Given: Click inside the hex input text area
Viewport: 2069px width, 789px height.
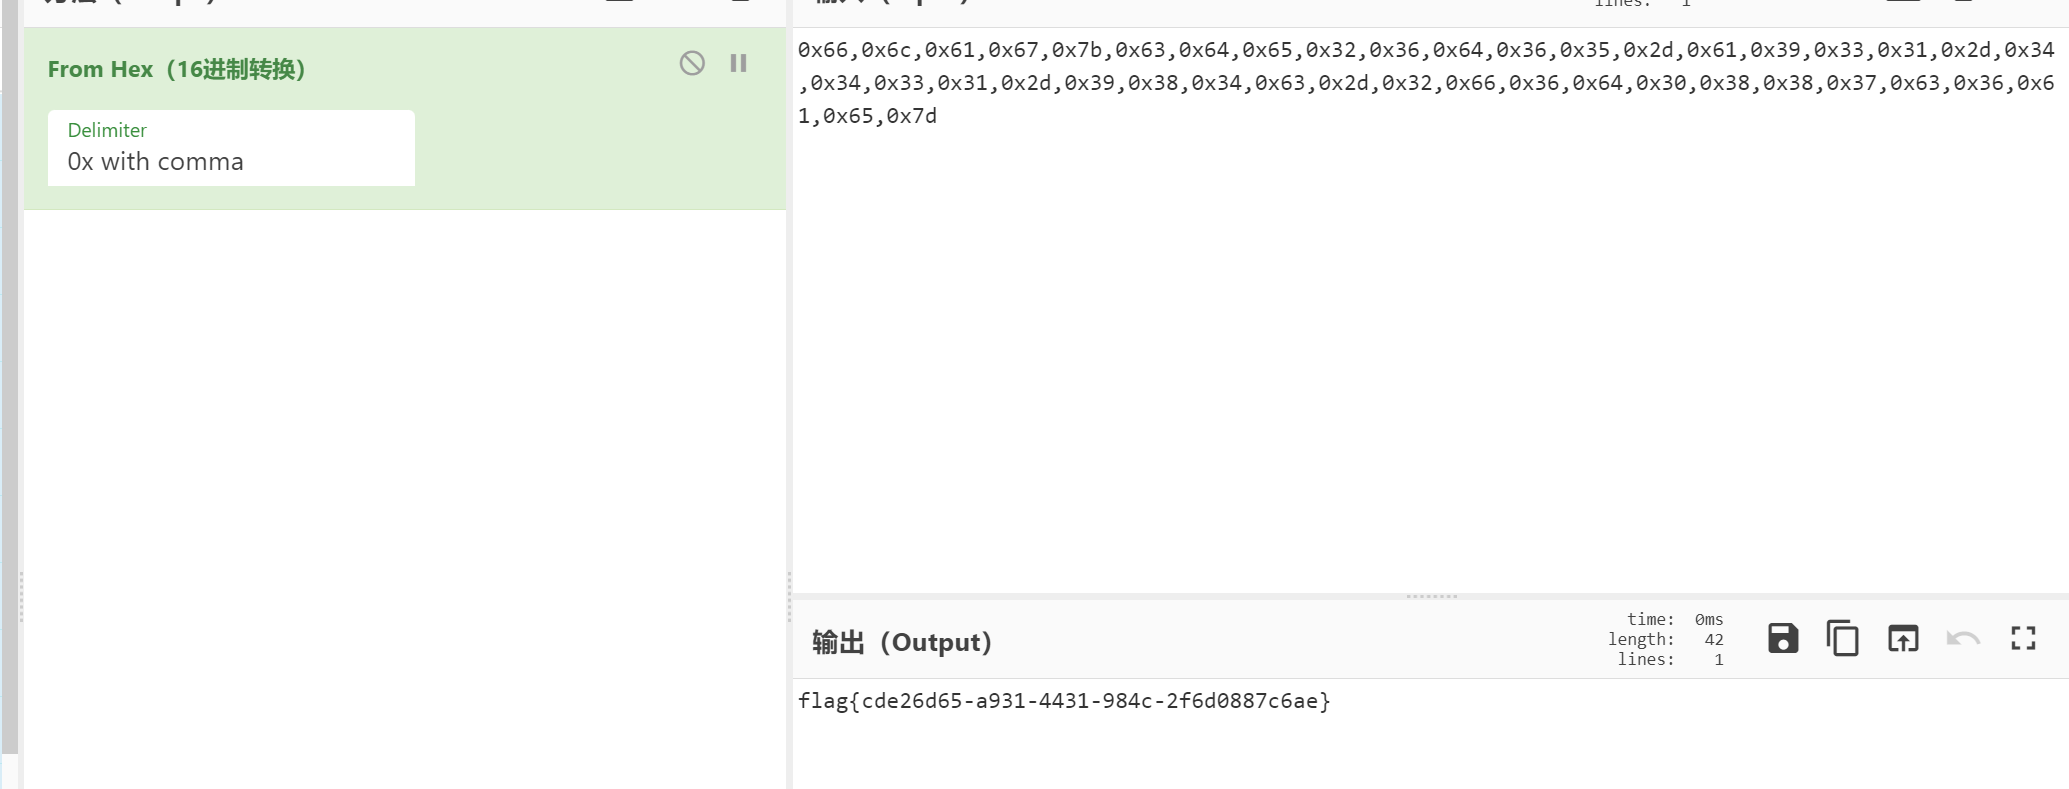Looking at the screenshot, I should 1430,310.
